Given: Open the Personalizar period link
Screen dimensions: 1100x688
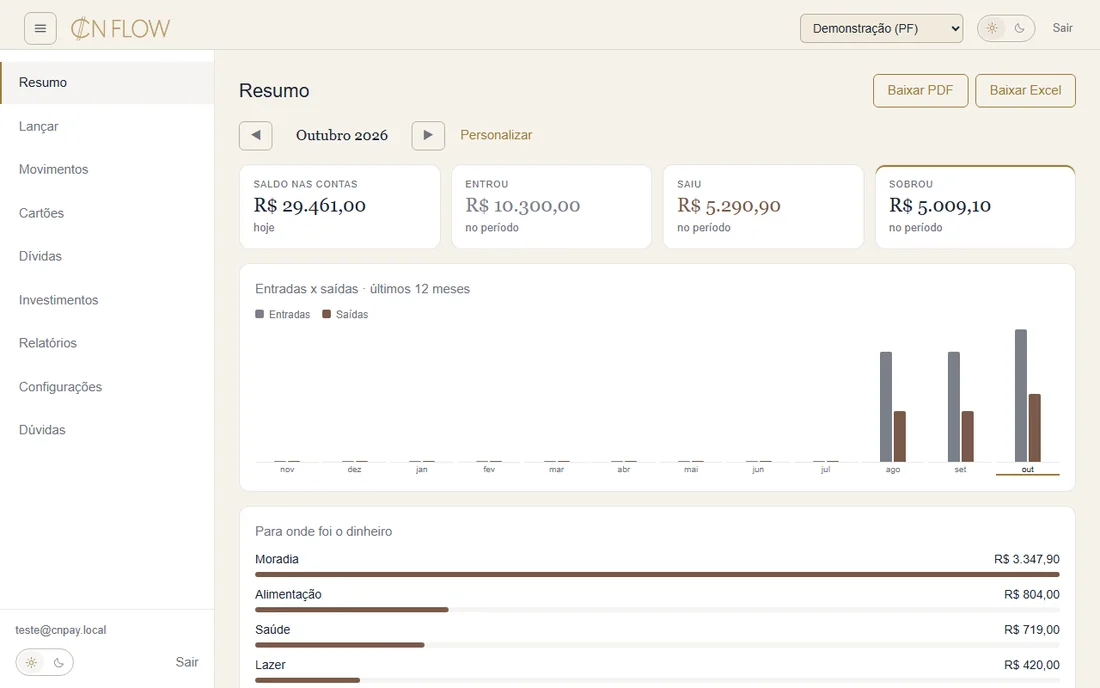Looking at the screenshot, I should 496,135.
